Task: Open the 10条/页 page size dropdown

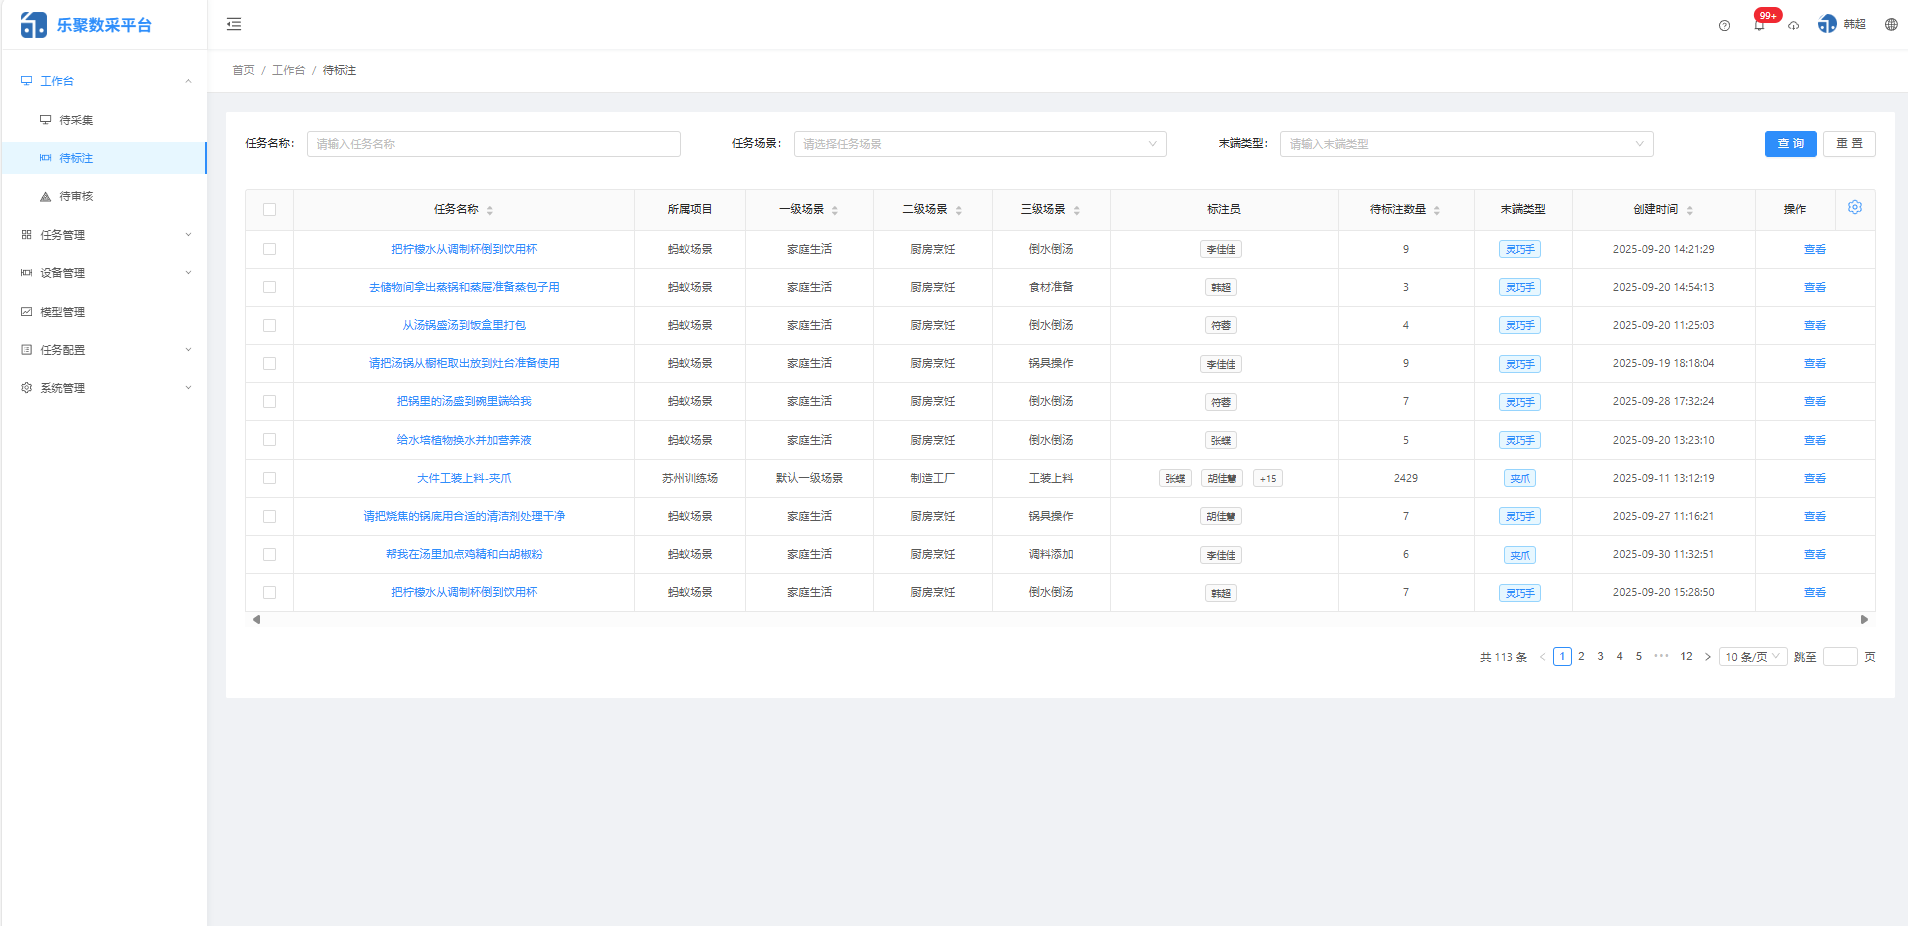Action: (x=1751, y=656)
